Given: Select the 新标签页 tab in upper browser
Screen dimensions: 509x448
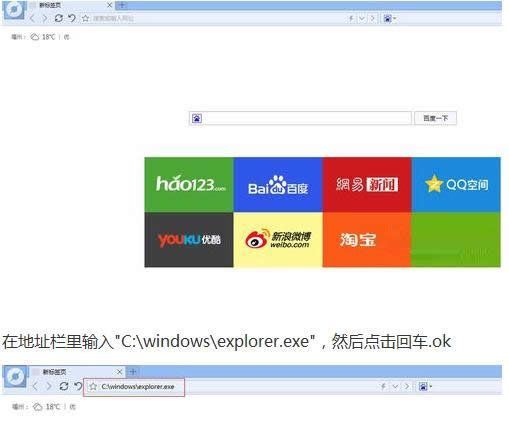Looking at the screenshot, I should 71,5.
